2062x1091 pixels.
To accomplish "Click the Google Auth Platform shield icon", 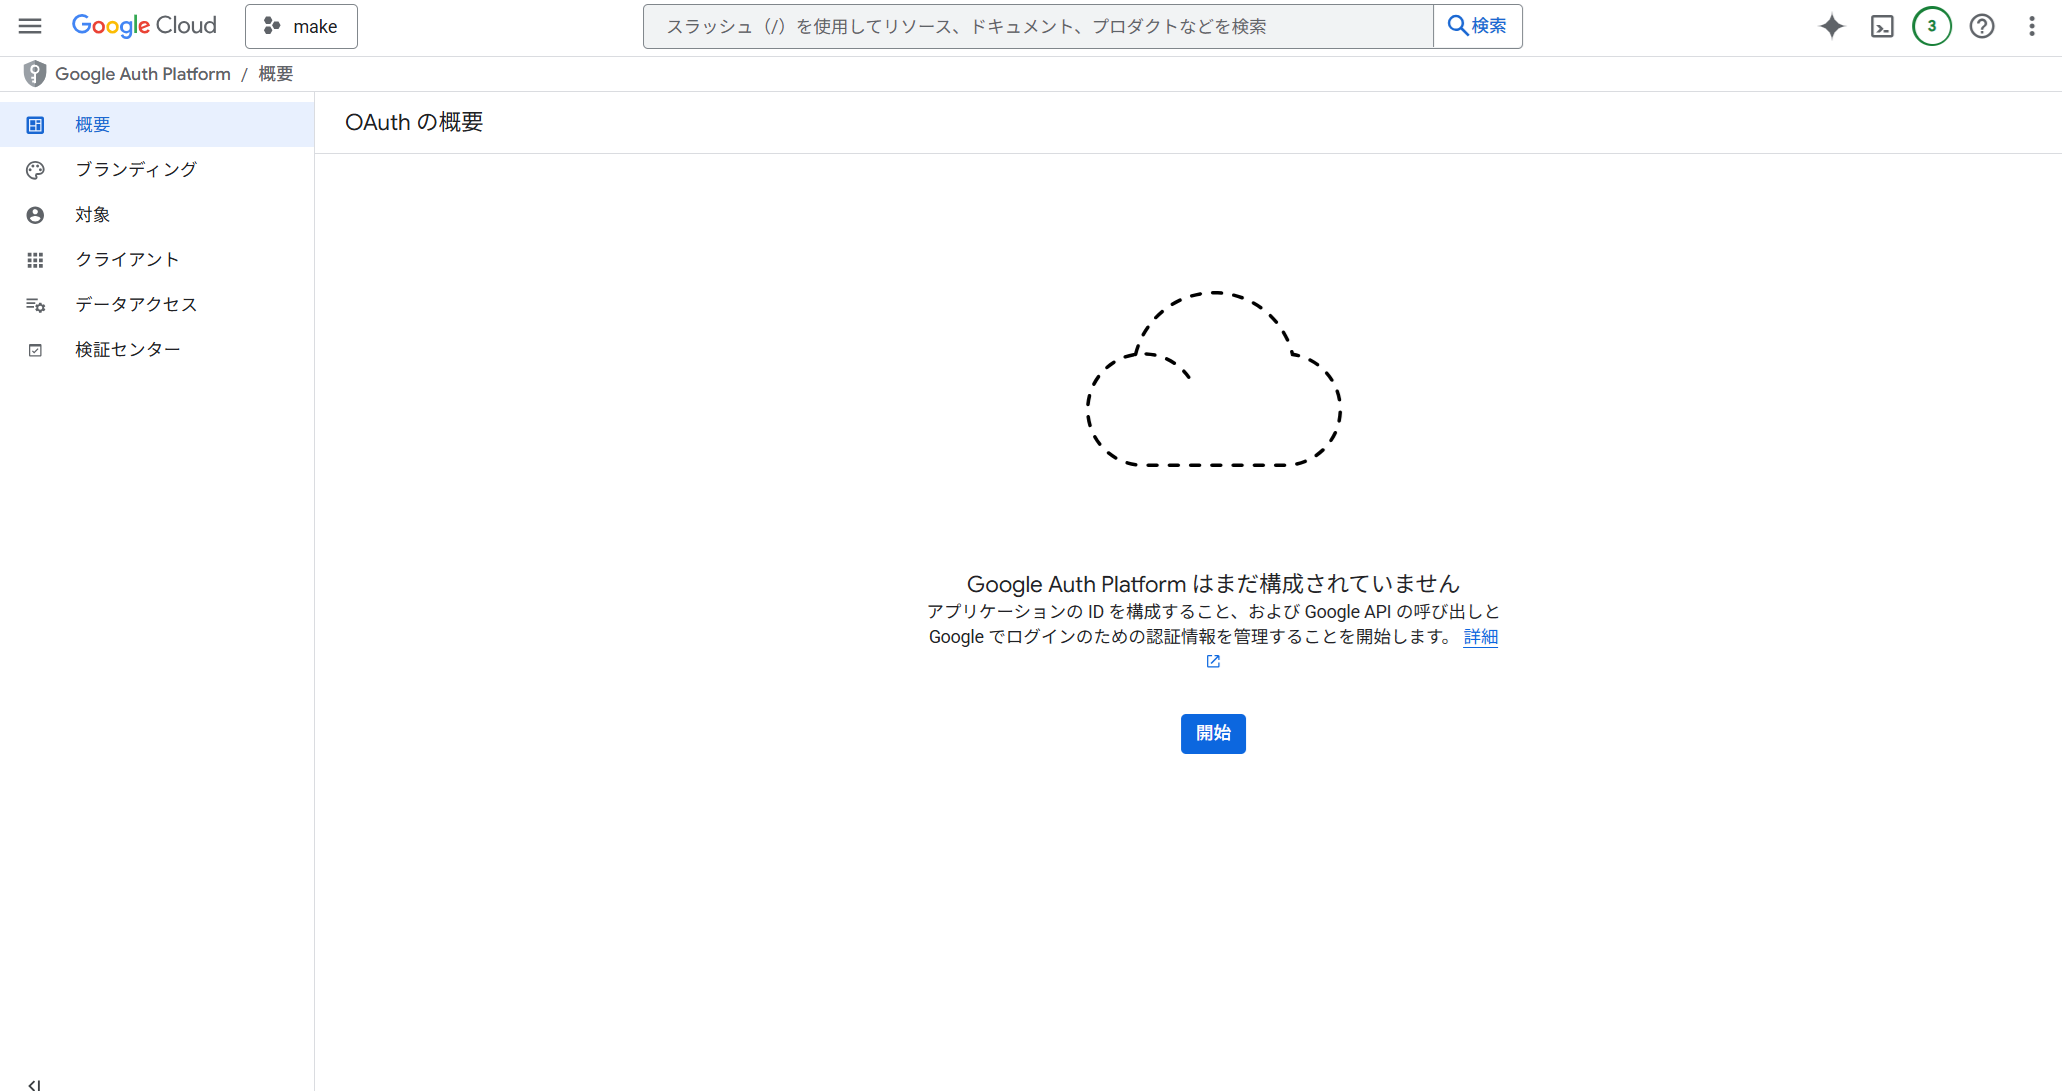I will pos(35,74).
